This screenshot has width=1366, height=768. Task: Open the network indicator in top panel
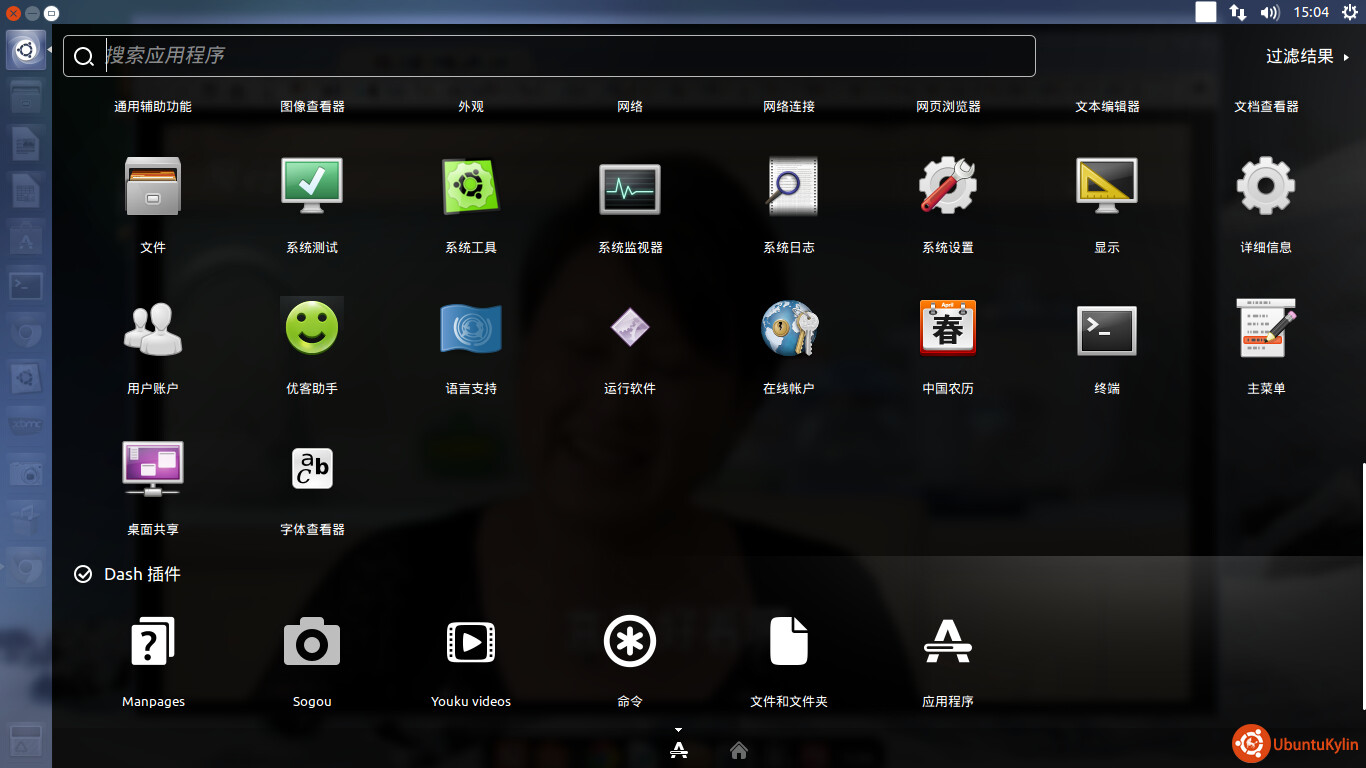(x=1238, y=12)
